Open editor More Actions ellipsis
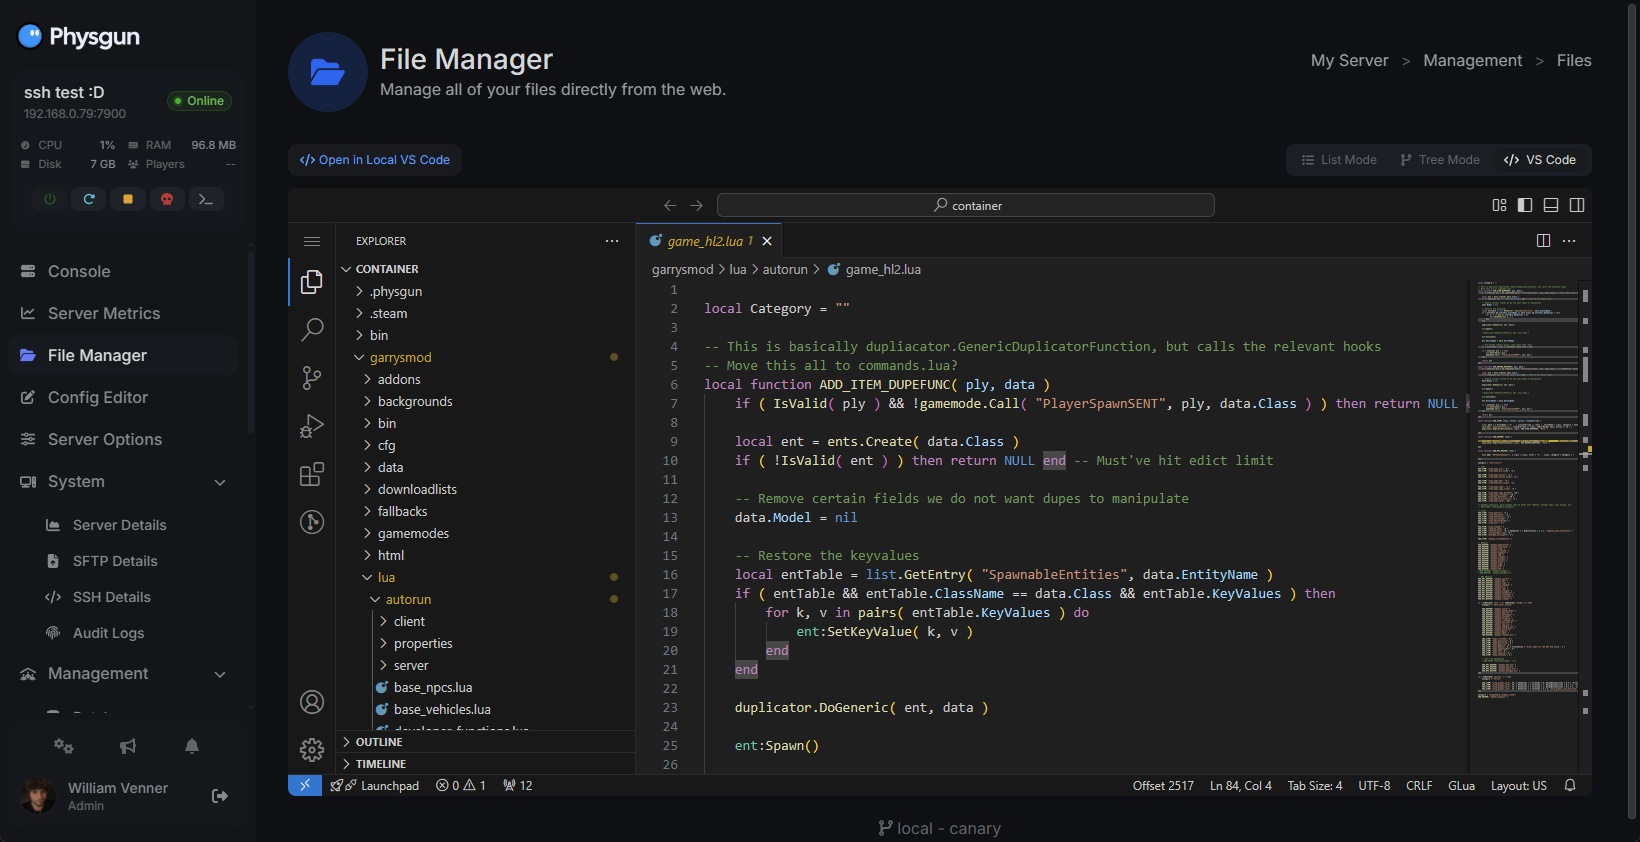 pyautogui.click(x=1569, y=241)
